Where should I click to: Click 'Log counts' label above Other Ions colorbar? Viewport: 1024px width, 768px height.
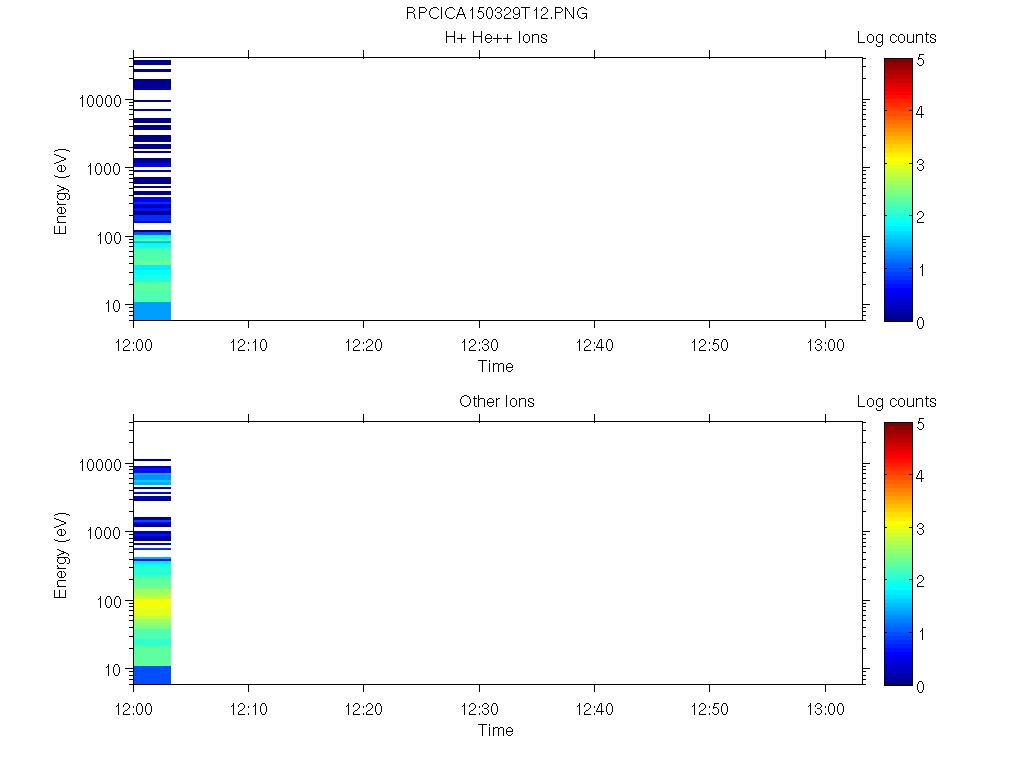(896, 402)
